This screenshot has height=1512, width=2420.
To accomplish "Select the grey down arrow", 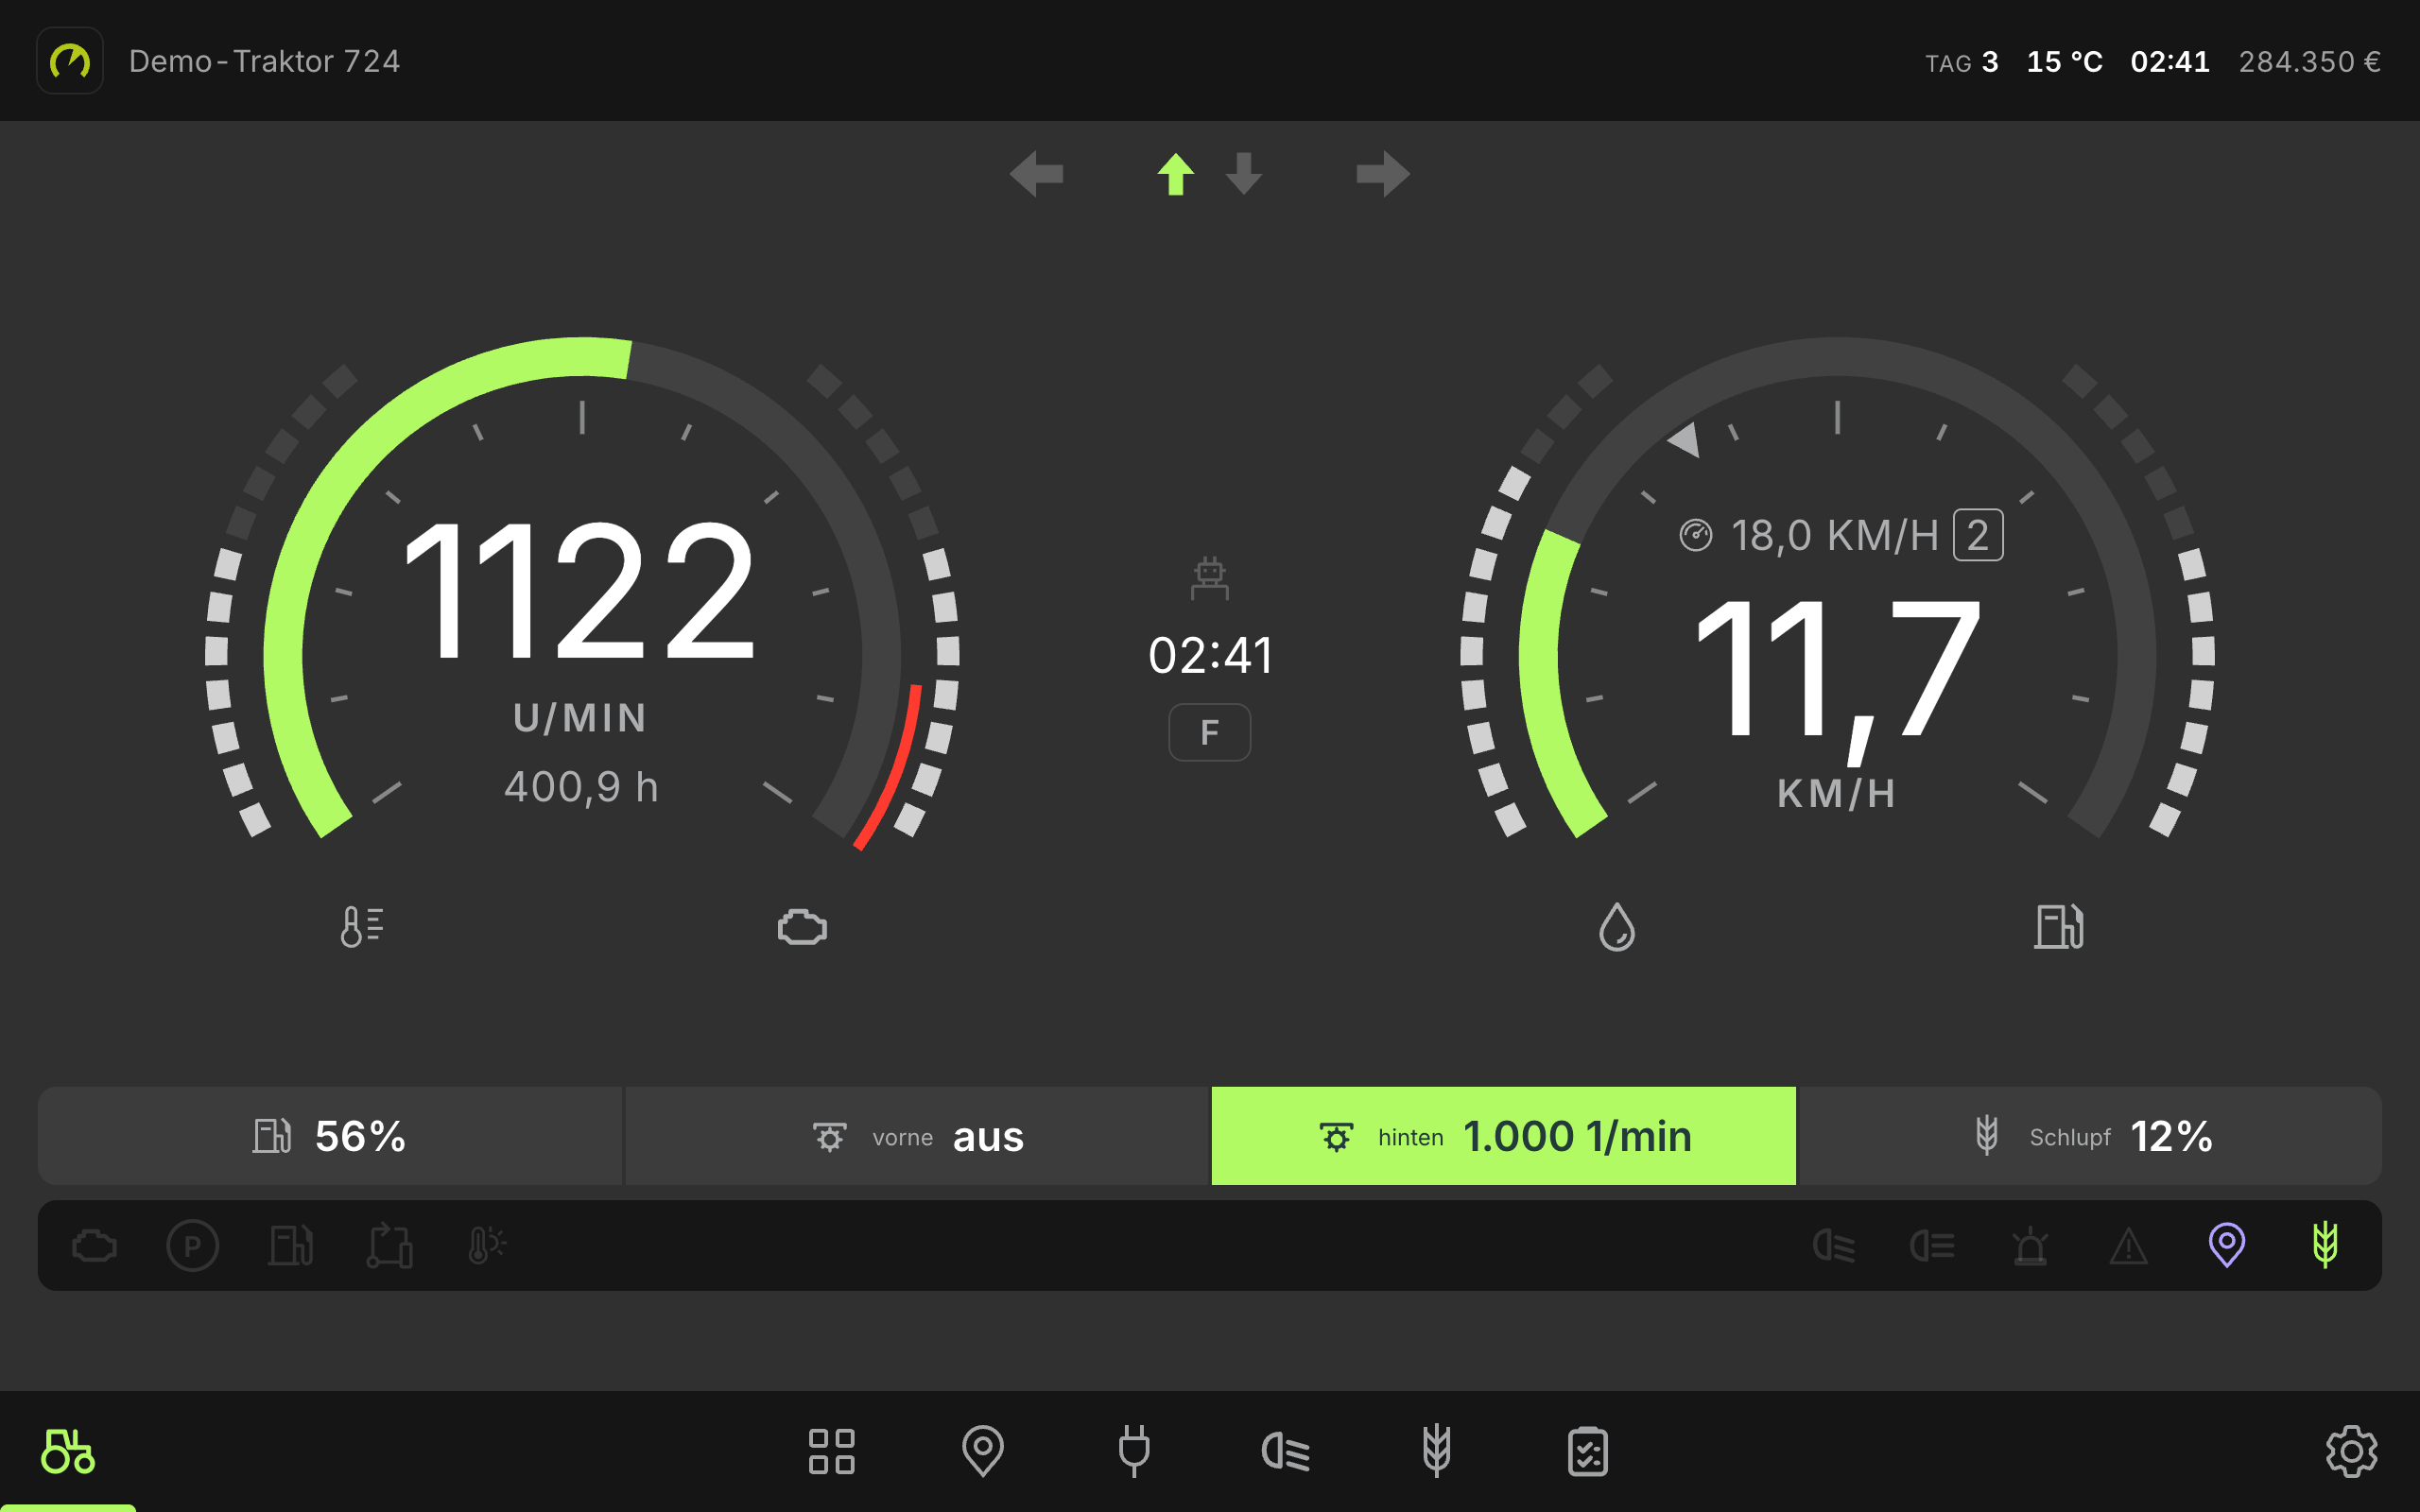I will click(1244, 174).
